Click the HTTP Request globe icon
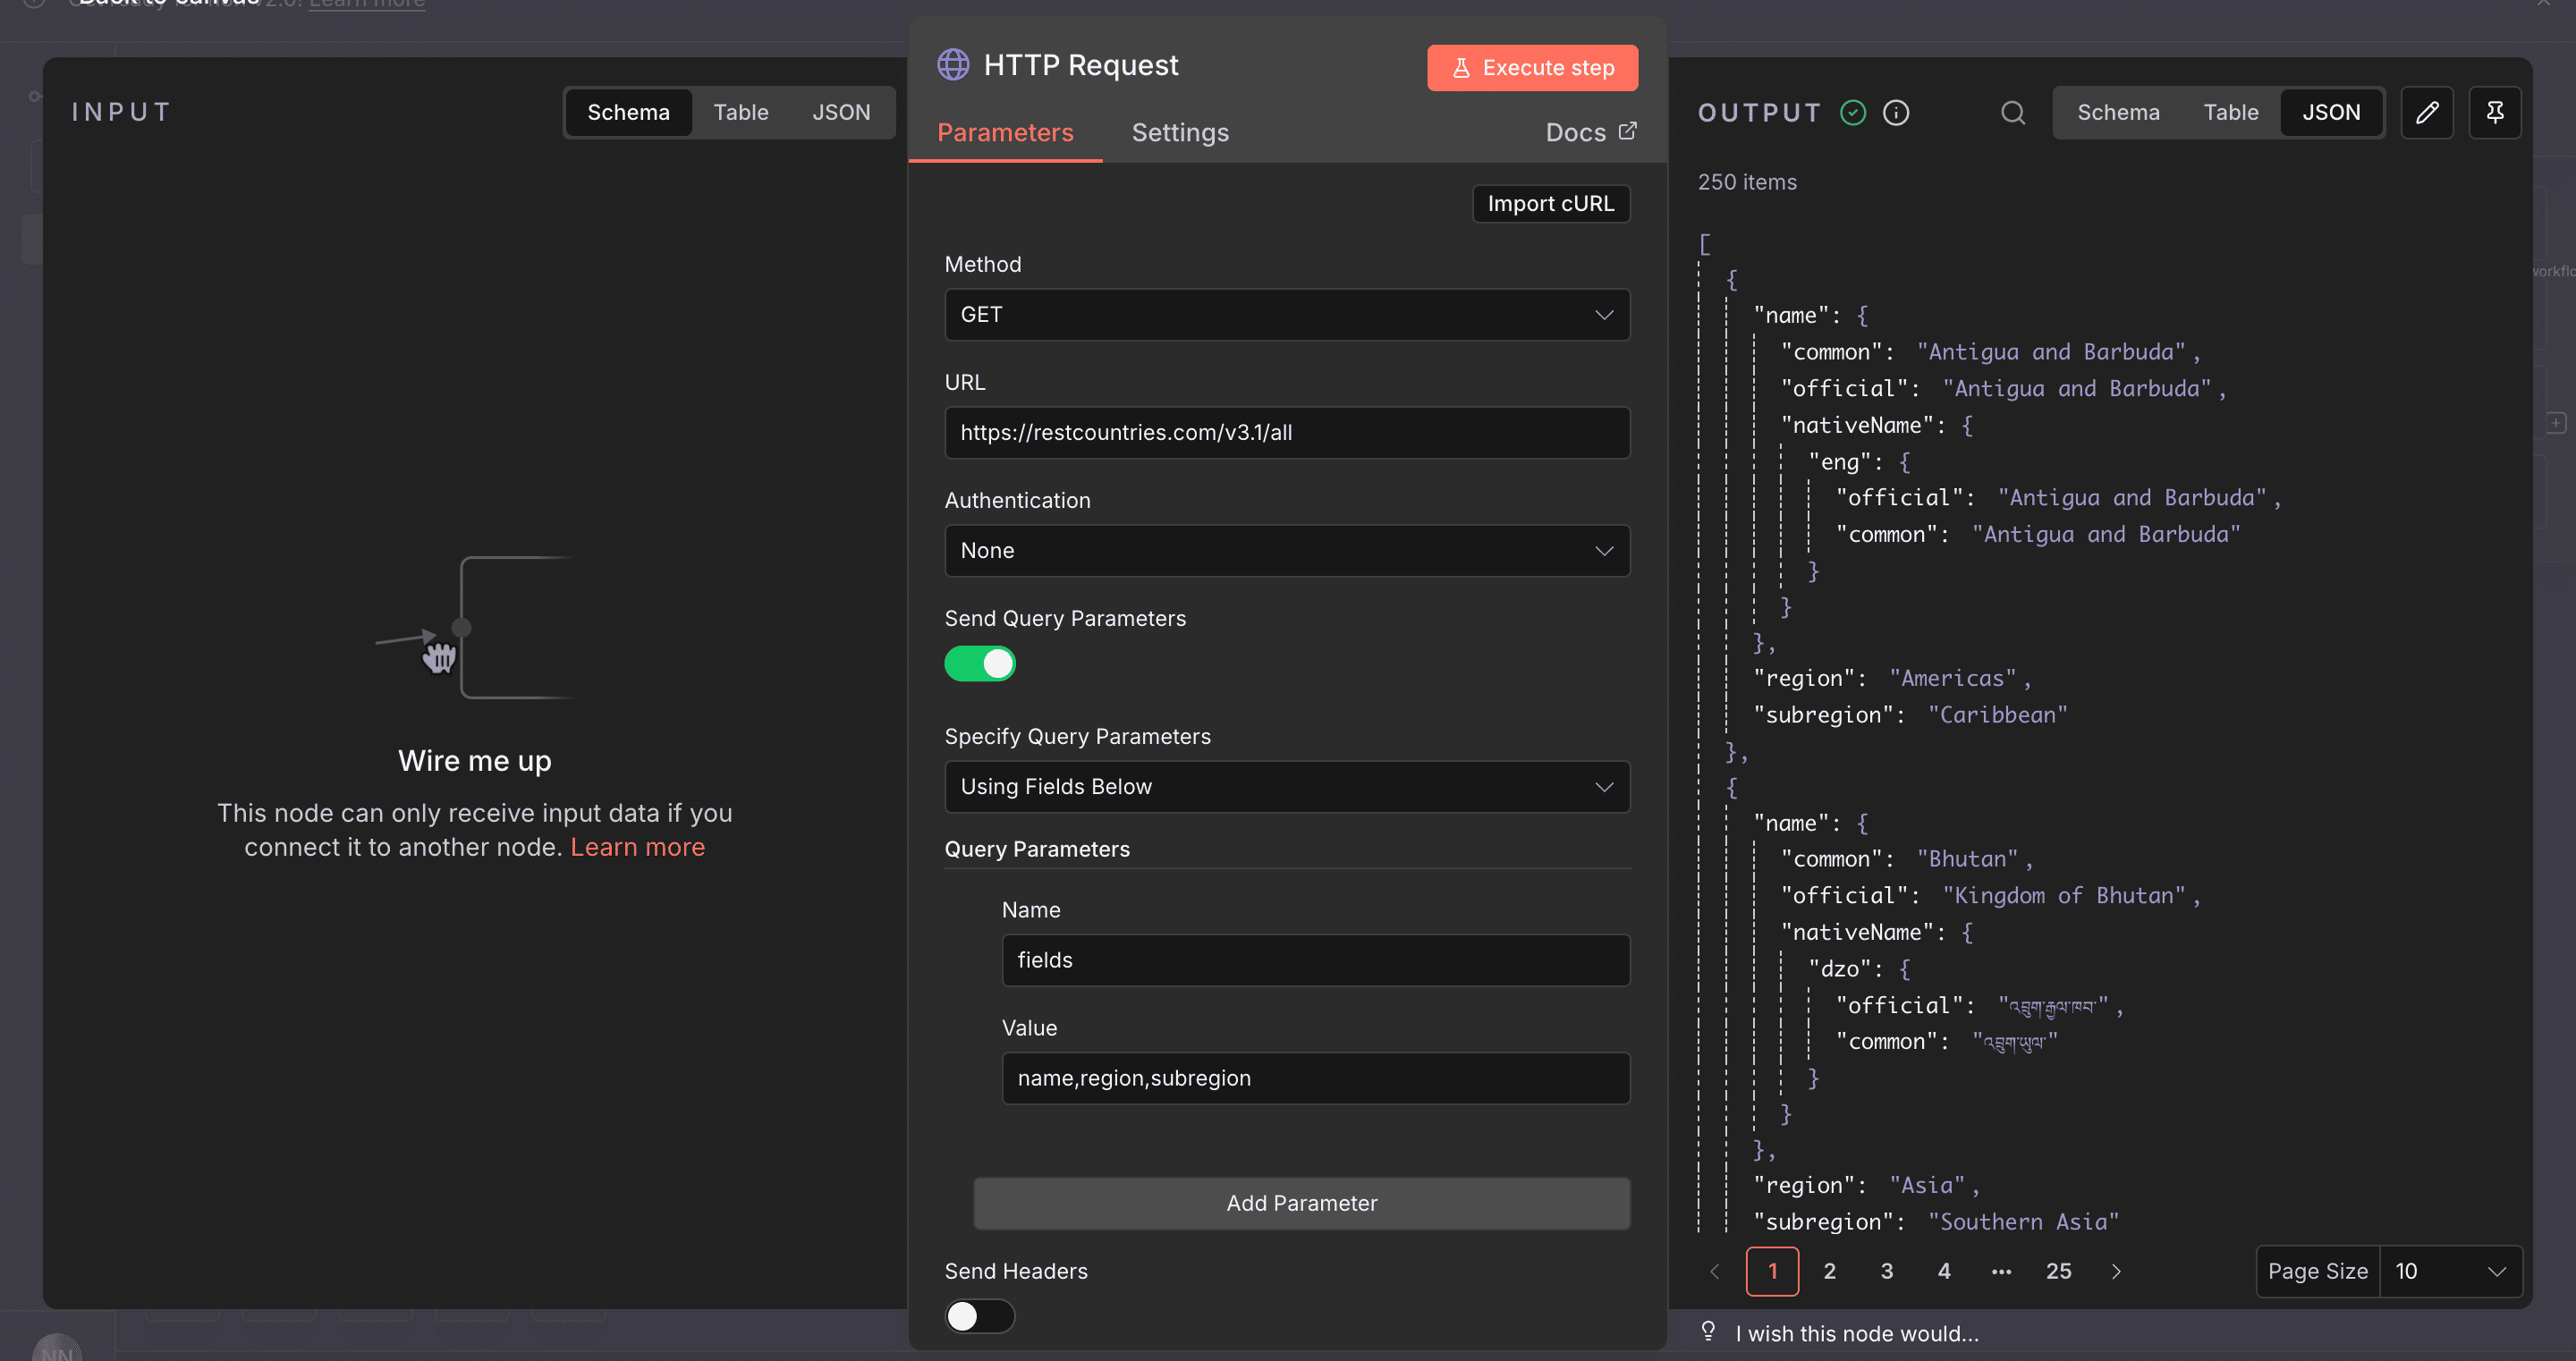This screenshot has width=2576, height=1361. pyautogui.click(x=952, y=65)
